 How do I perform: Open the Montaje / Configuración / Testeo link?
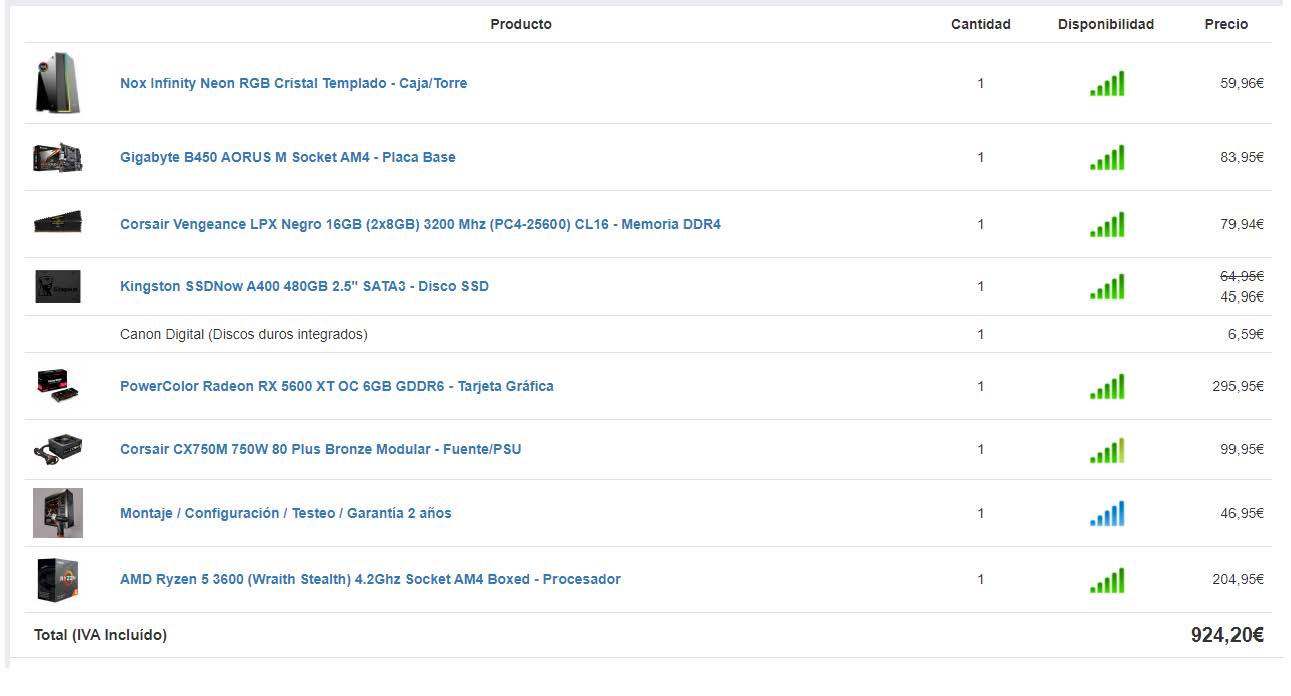(x=285, y=513)
